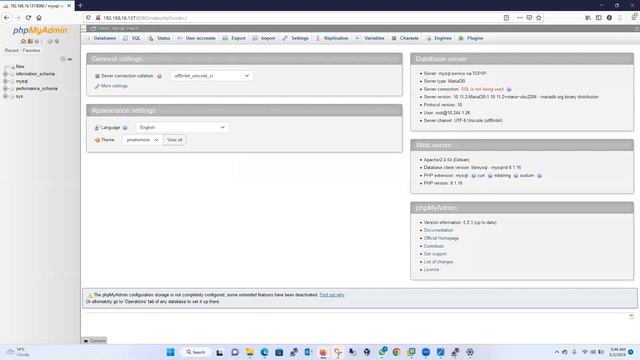640x360 pixels.
Task: Click the link-with-main-panel icon in sidebar
Action: 70,59
